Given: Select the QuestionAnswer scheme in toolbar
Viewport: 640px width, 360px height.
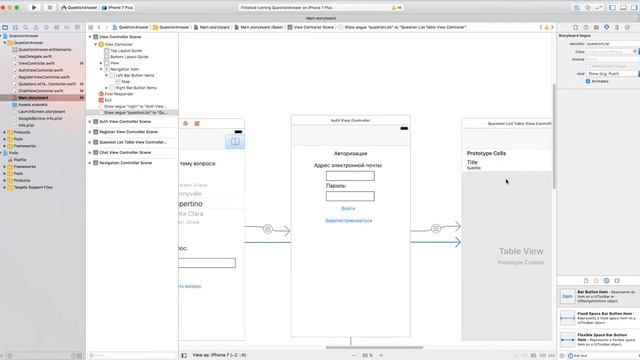Looking at the screenshot, I should [79, 8].
